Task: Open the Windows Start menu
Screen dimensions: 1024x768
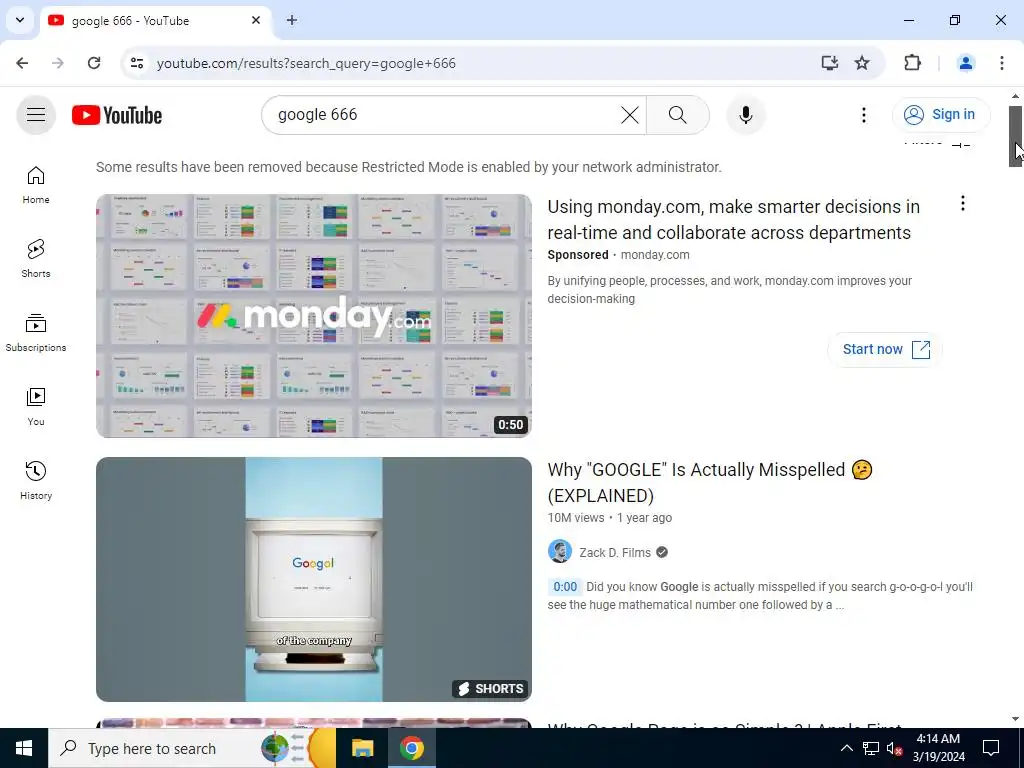Action: pyautogui.click(x=24, y=748)
